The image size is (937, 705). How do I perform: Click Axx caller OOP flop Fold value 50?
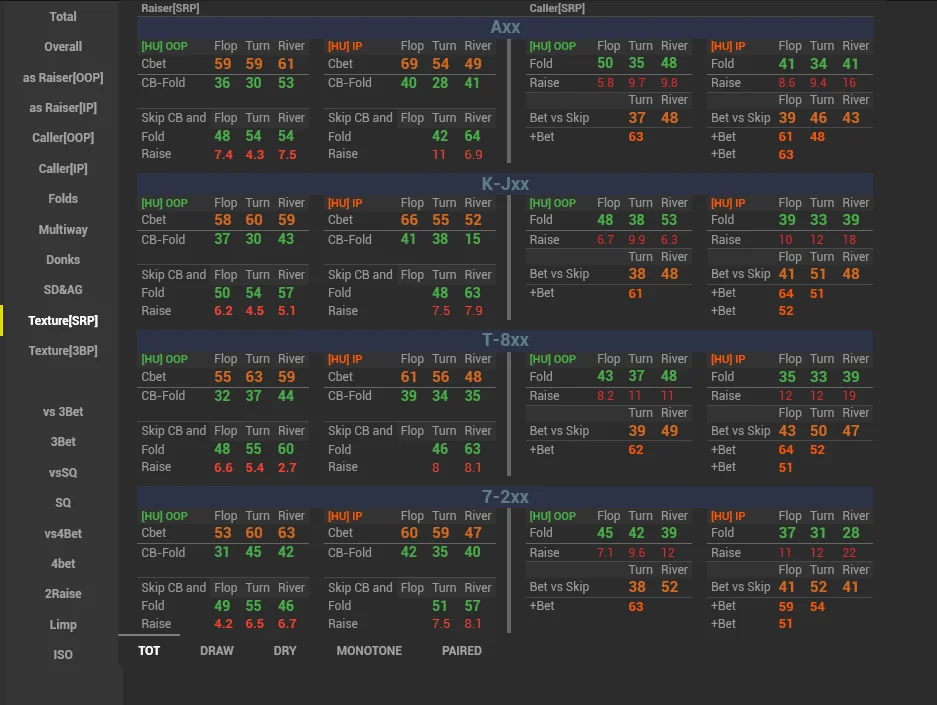tap(605, 63)
